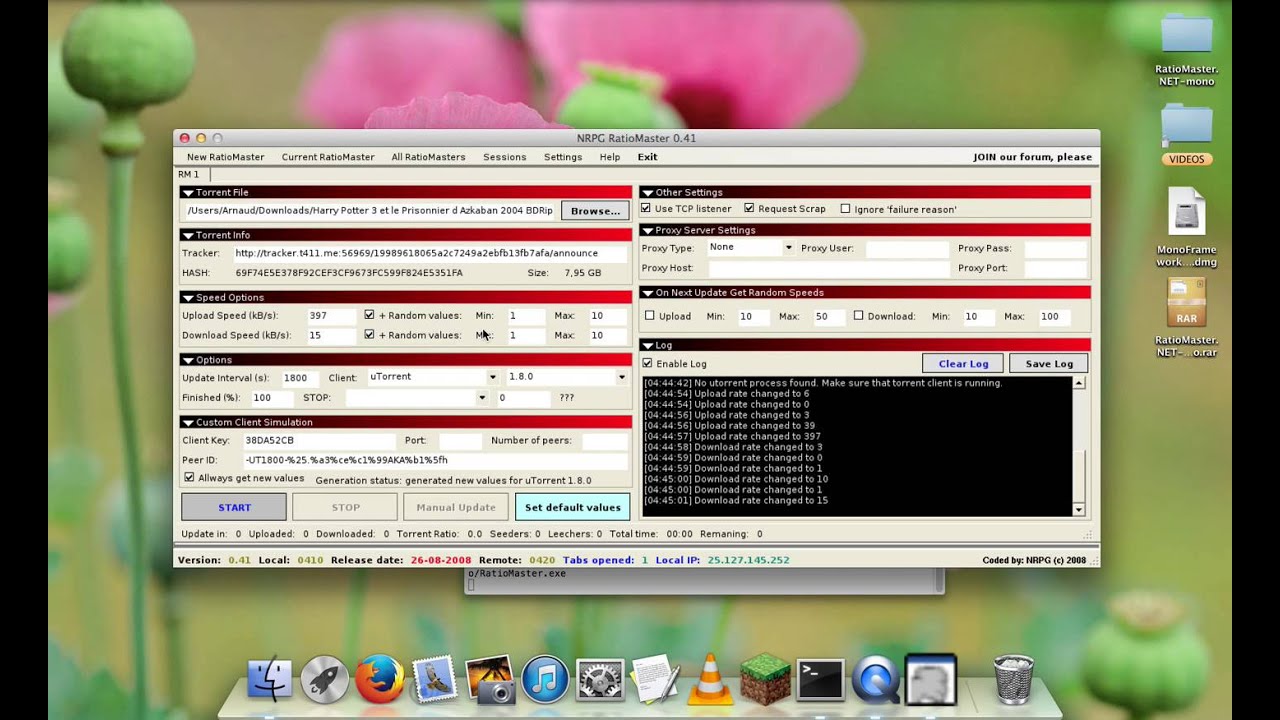This screenshot has height=720, width=1280.
Task: Open RatioMaster.NET-mono desktop folder
Action: [1186, 50]
